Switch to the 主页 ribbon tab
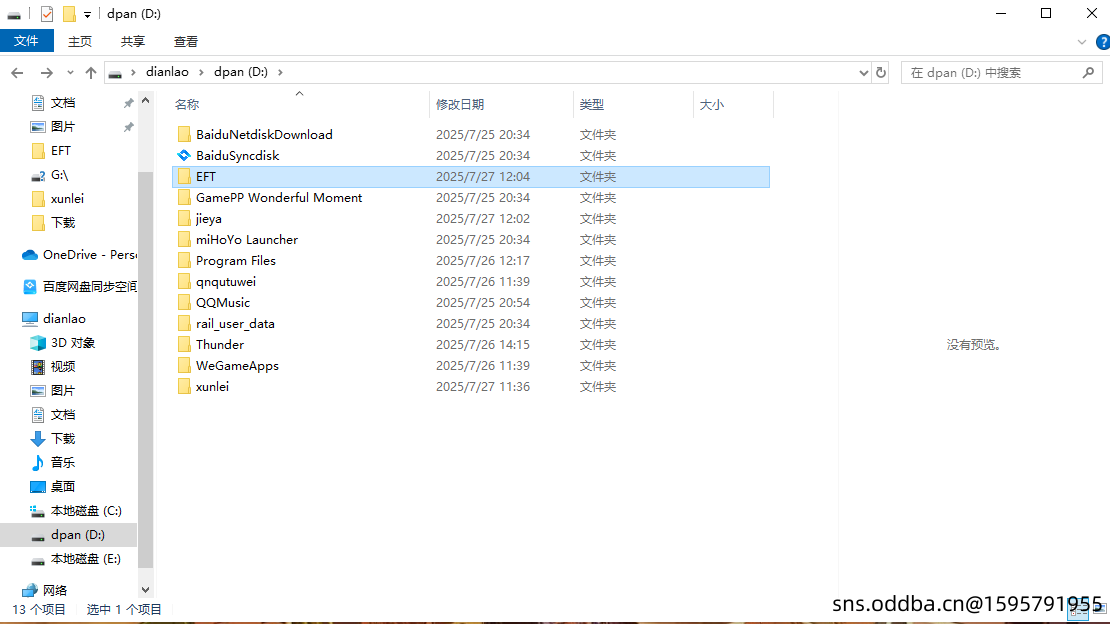This screenshot has height=624, width=1110. pos(80,42)
